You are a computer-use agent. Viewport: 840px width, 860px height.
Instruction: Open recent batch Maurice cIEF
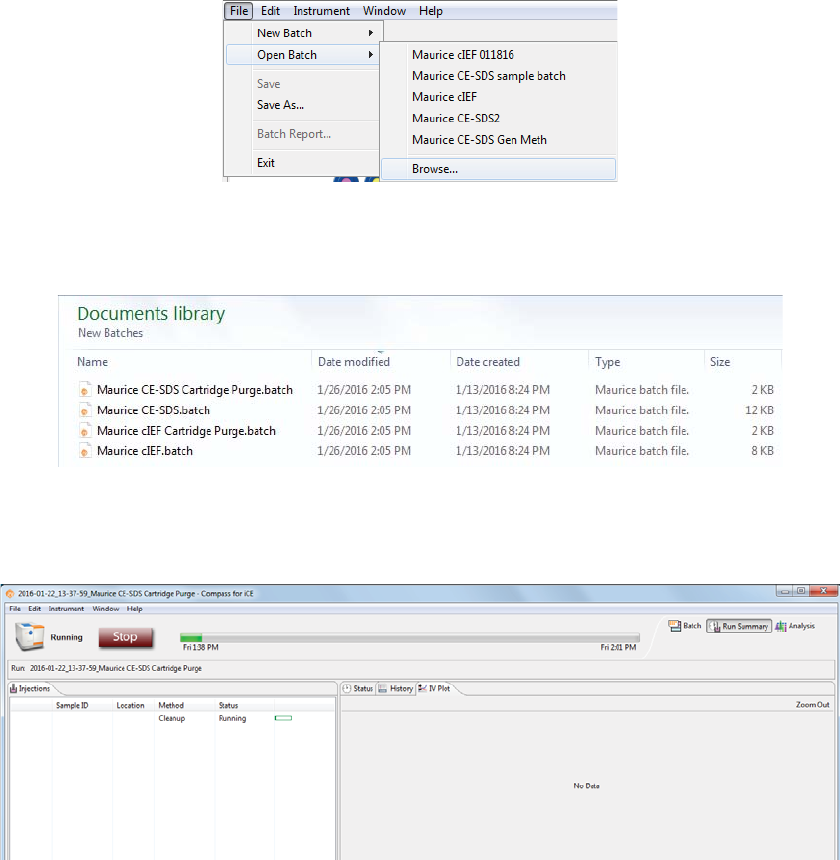tap(444, 97)
